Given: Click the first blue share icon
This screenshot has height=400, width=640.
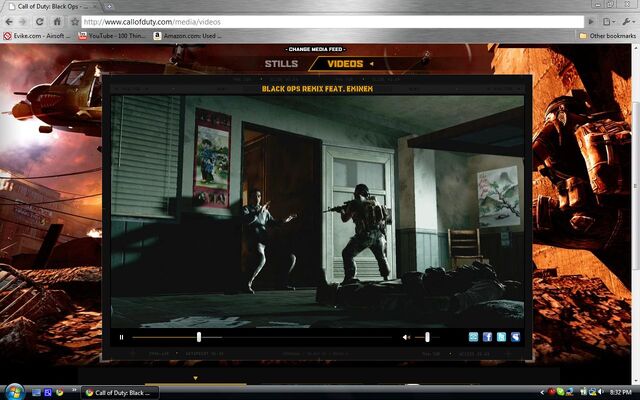Looking at the screenshot, I should pos(473,337).
